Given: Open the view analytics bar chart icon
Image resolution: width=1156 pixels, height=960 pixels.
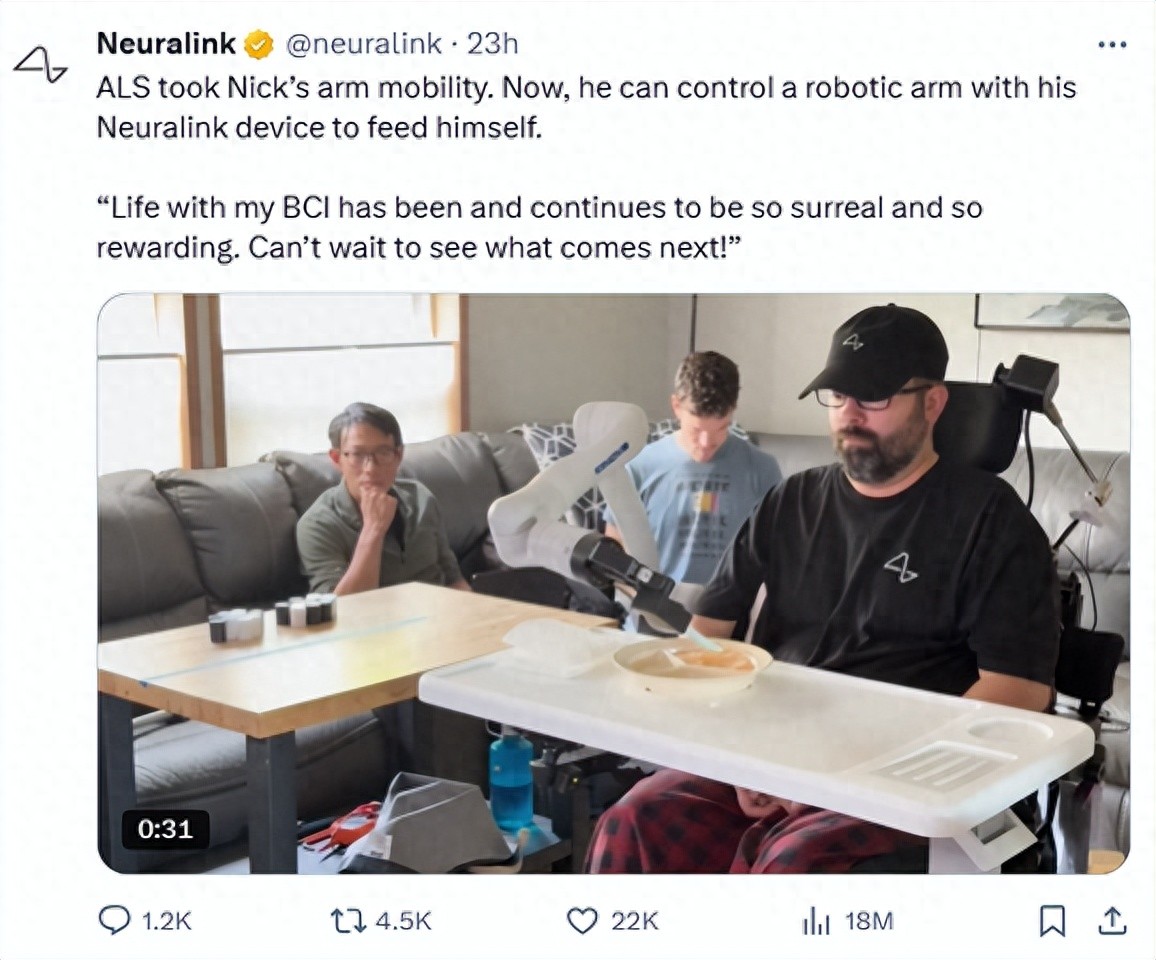Looking at the screenshot, I should (x=816, y=922).
